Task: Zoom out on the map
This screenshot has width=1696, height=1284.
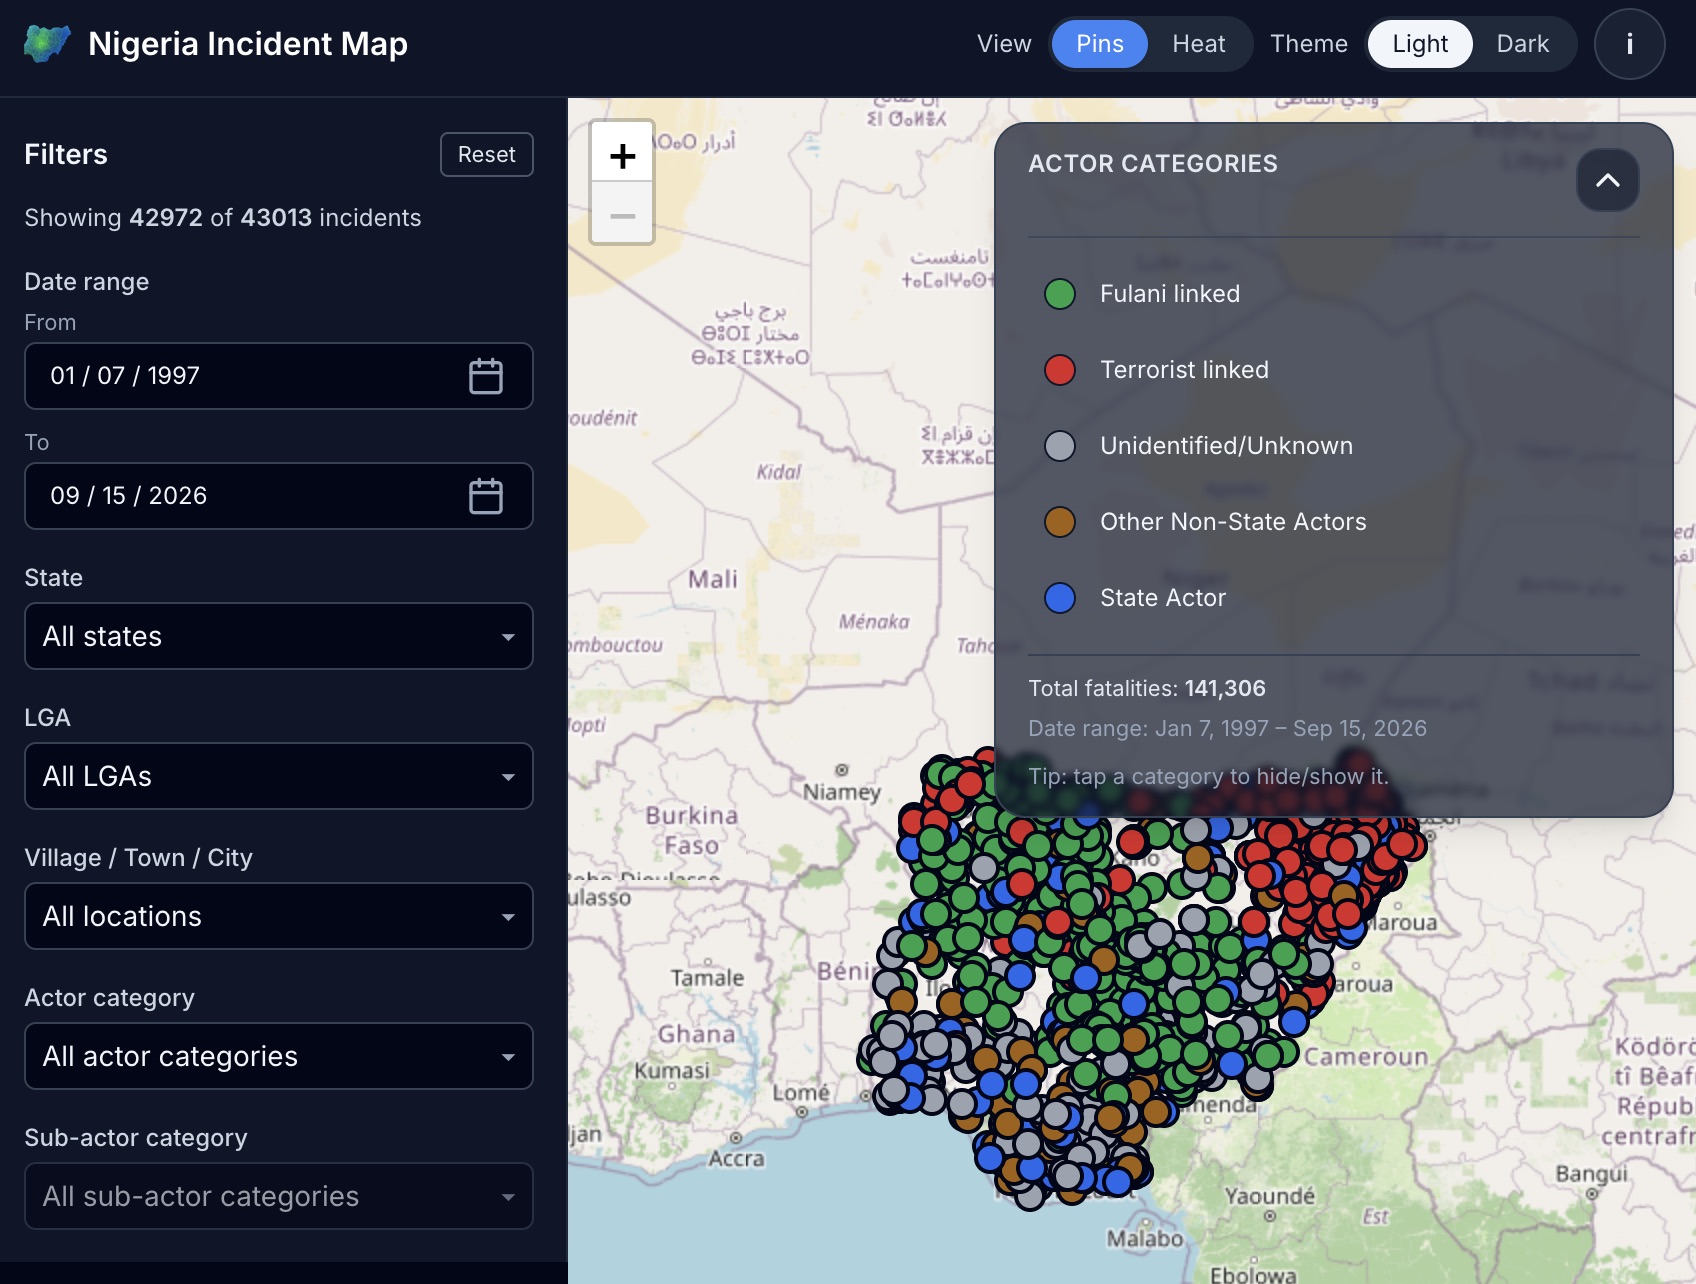Action: tap(622, 216)
